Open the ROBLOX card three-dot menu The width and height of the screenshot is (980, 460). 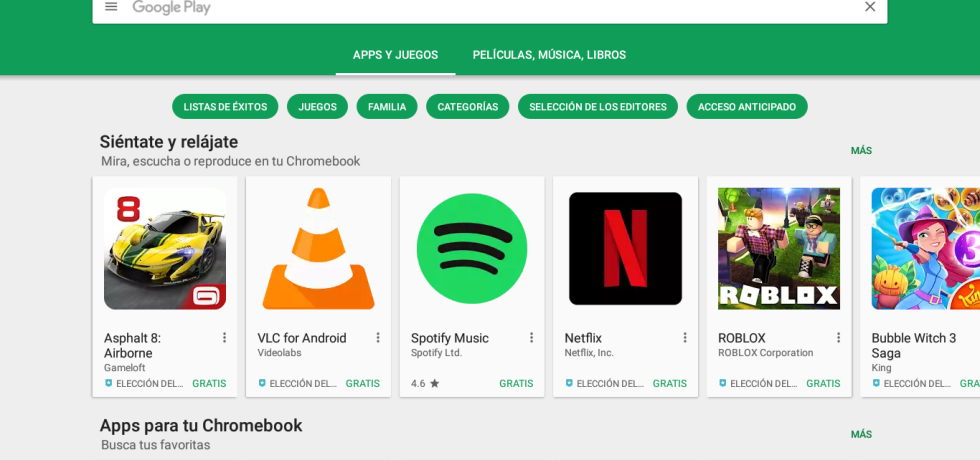coord(838,338)
